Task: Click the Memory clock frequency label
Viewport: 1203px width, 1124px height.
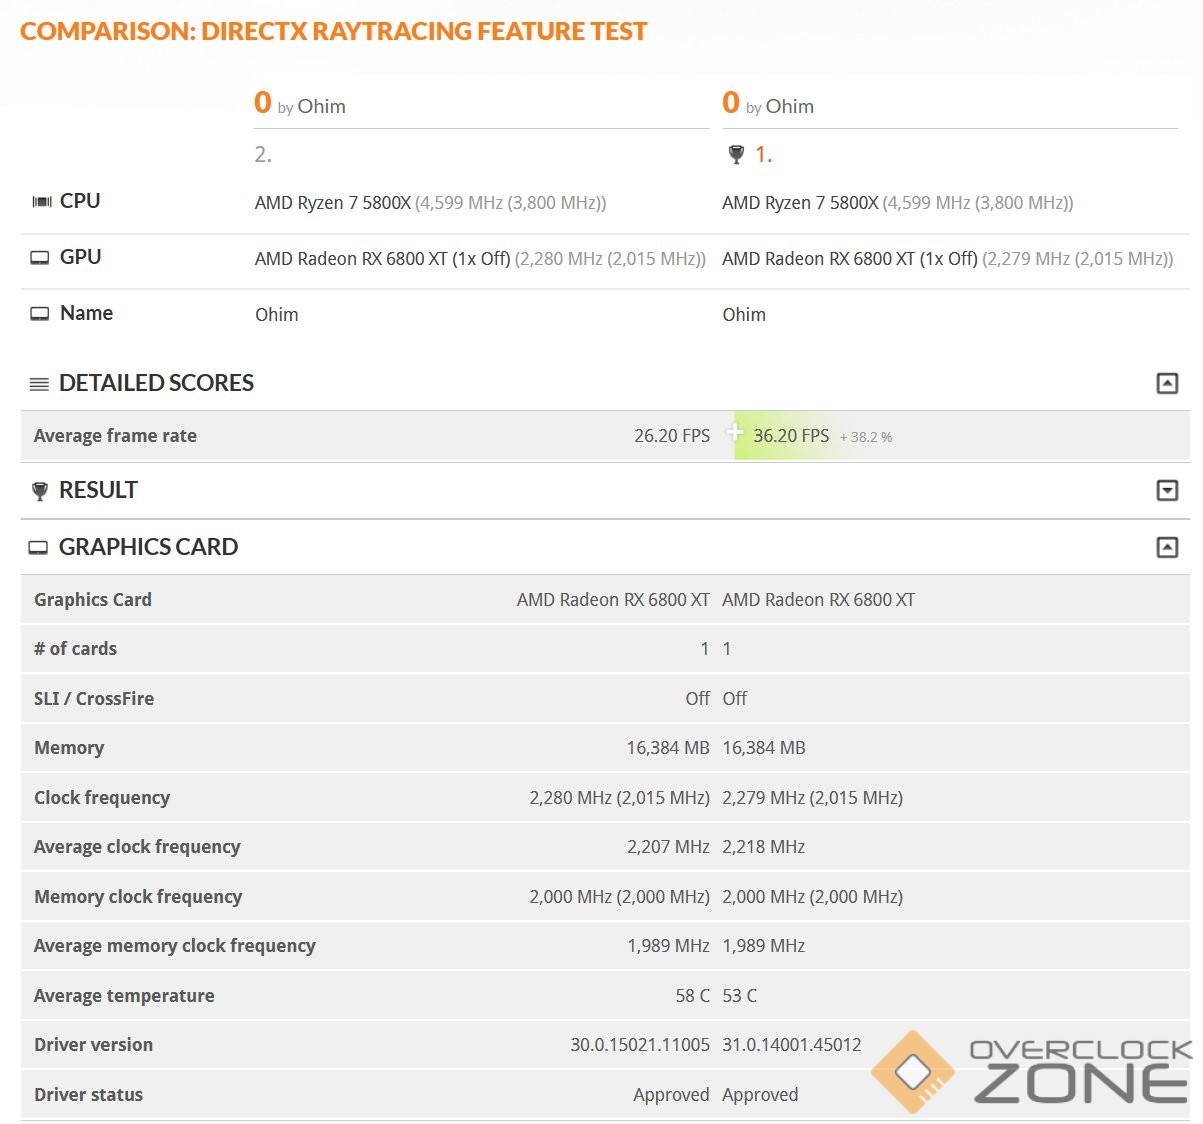Action: [x=138, y=897]
